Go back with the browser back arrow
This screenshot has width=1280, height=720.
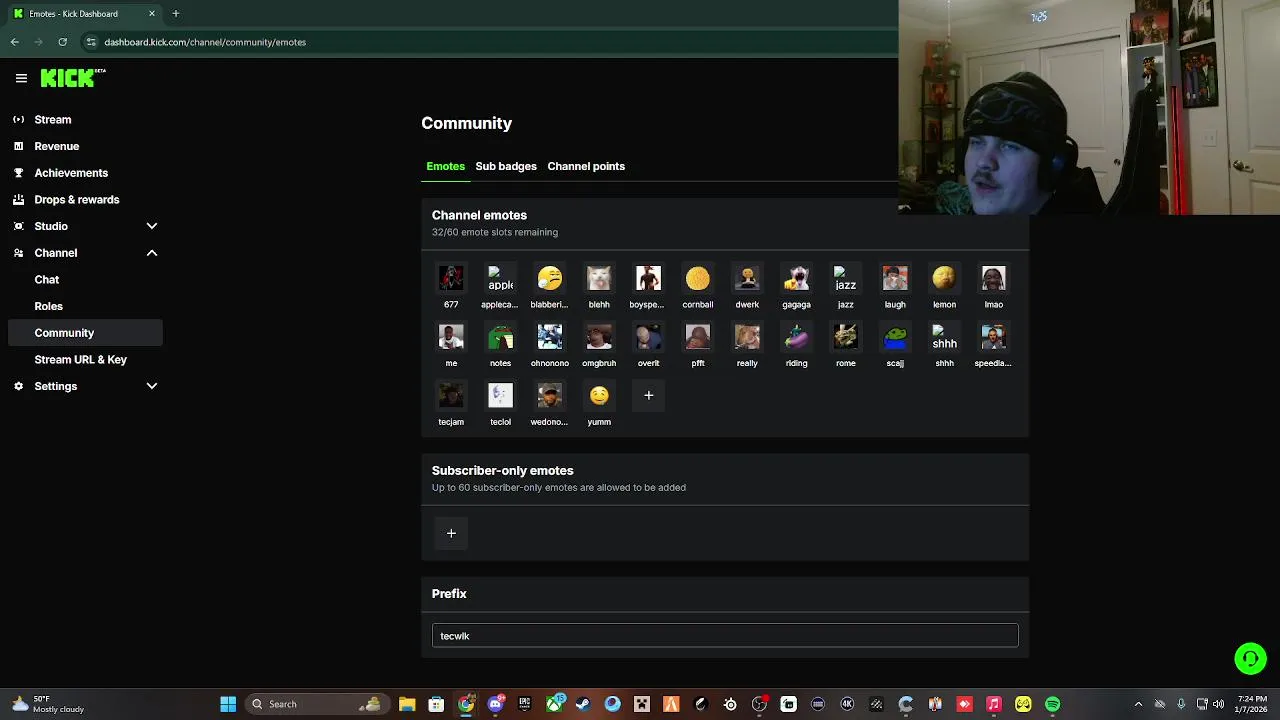(15, 42)
